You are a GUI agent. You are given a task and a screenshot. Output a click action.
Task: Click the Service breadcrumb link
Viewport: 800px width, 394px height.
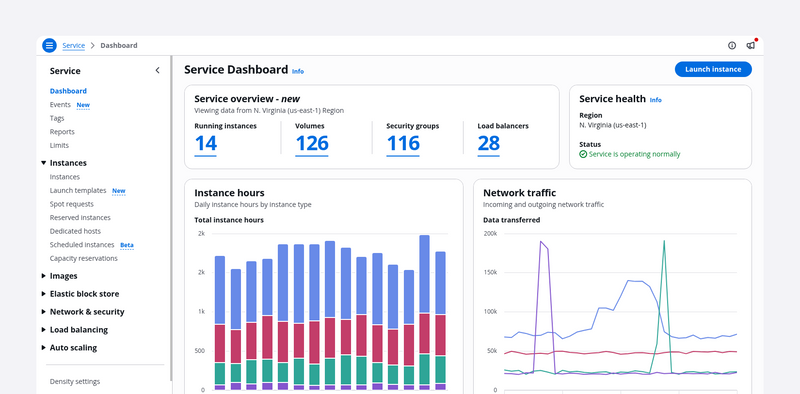73,45
